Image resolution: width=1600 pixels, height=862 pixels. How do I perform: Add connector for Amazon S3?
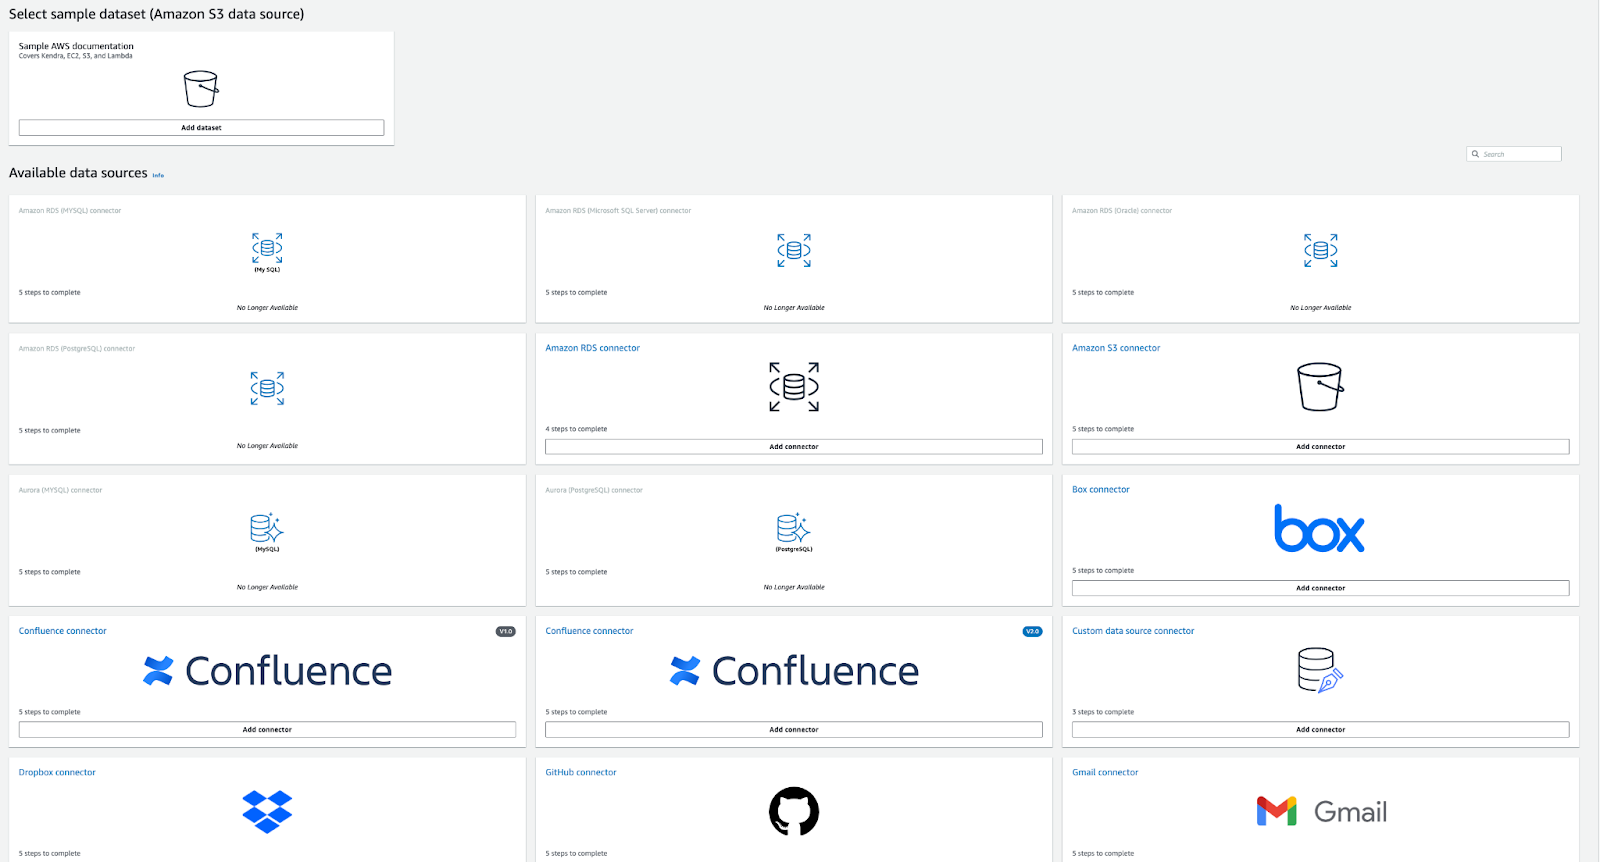1321,447
